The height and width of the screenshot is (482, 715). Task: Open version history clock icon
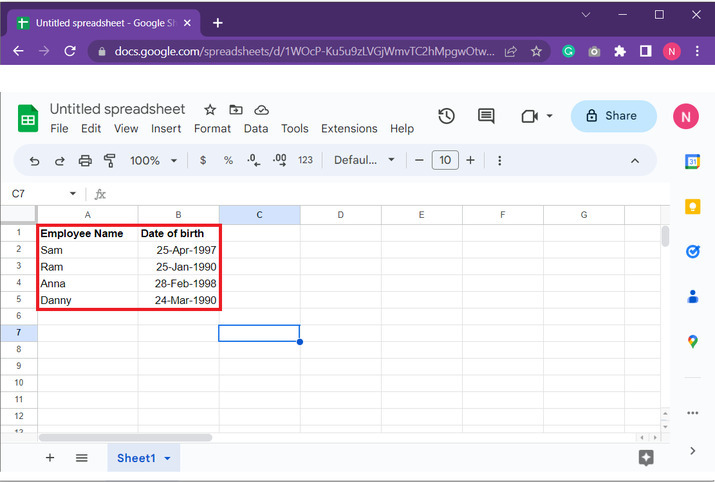(446, 116)
